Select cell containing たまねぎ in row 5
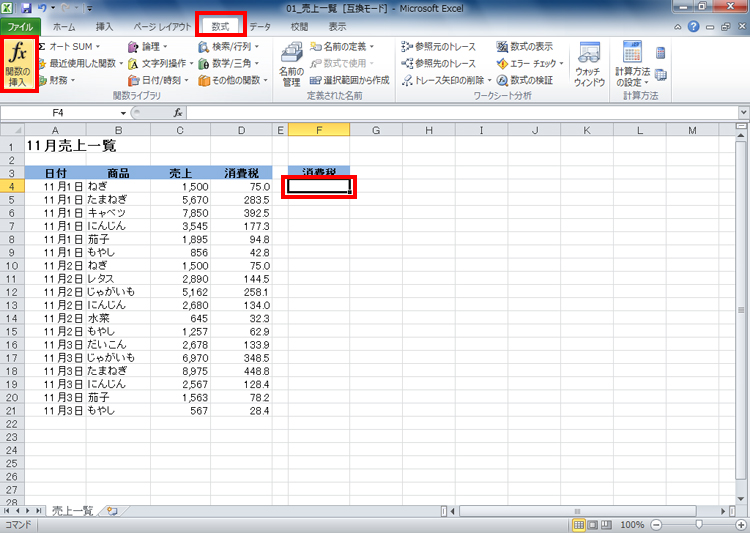Screen dimensions: 750x533 (118, 200)
